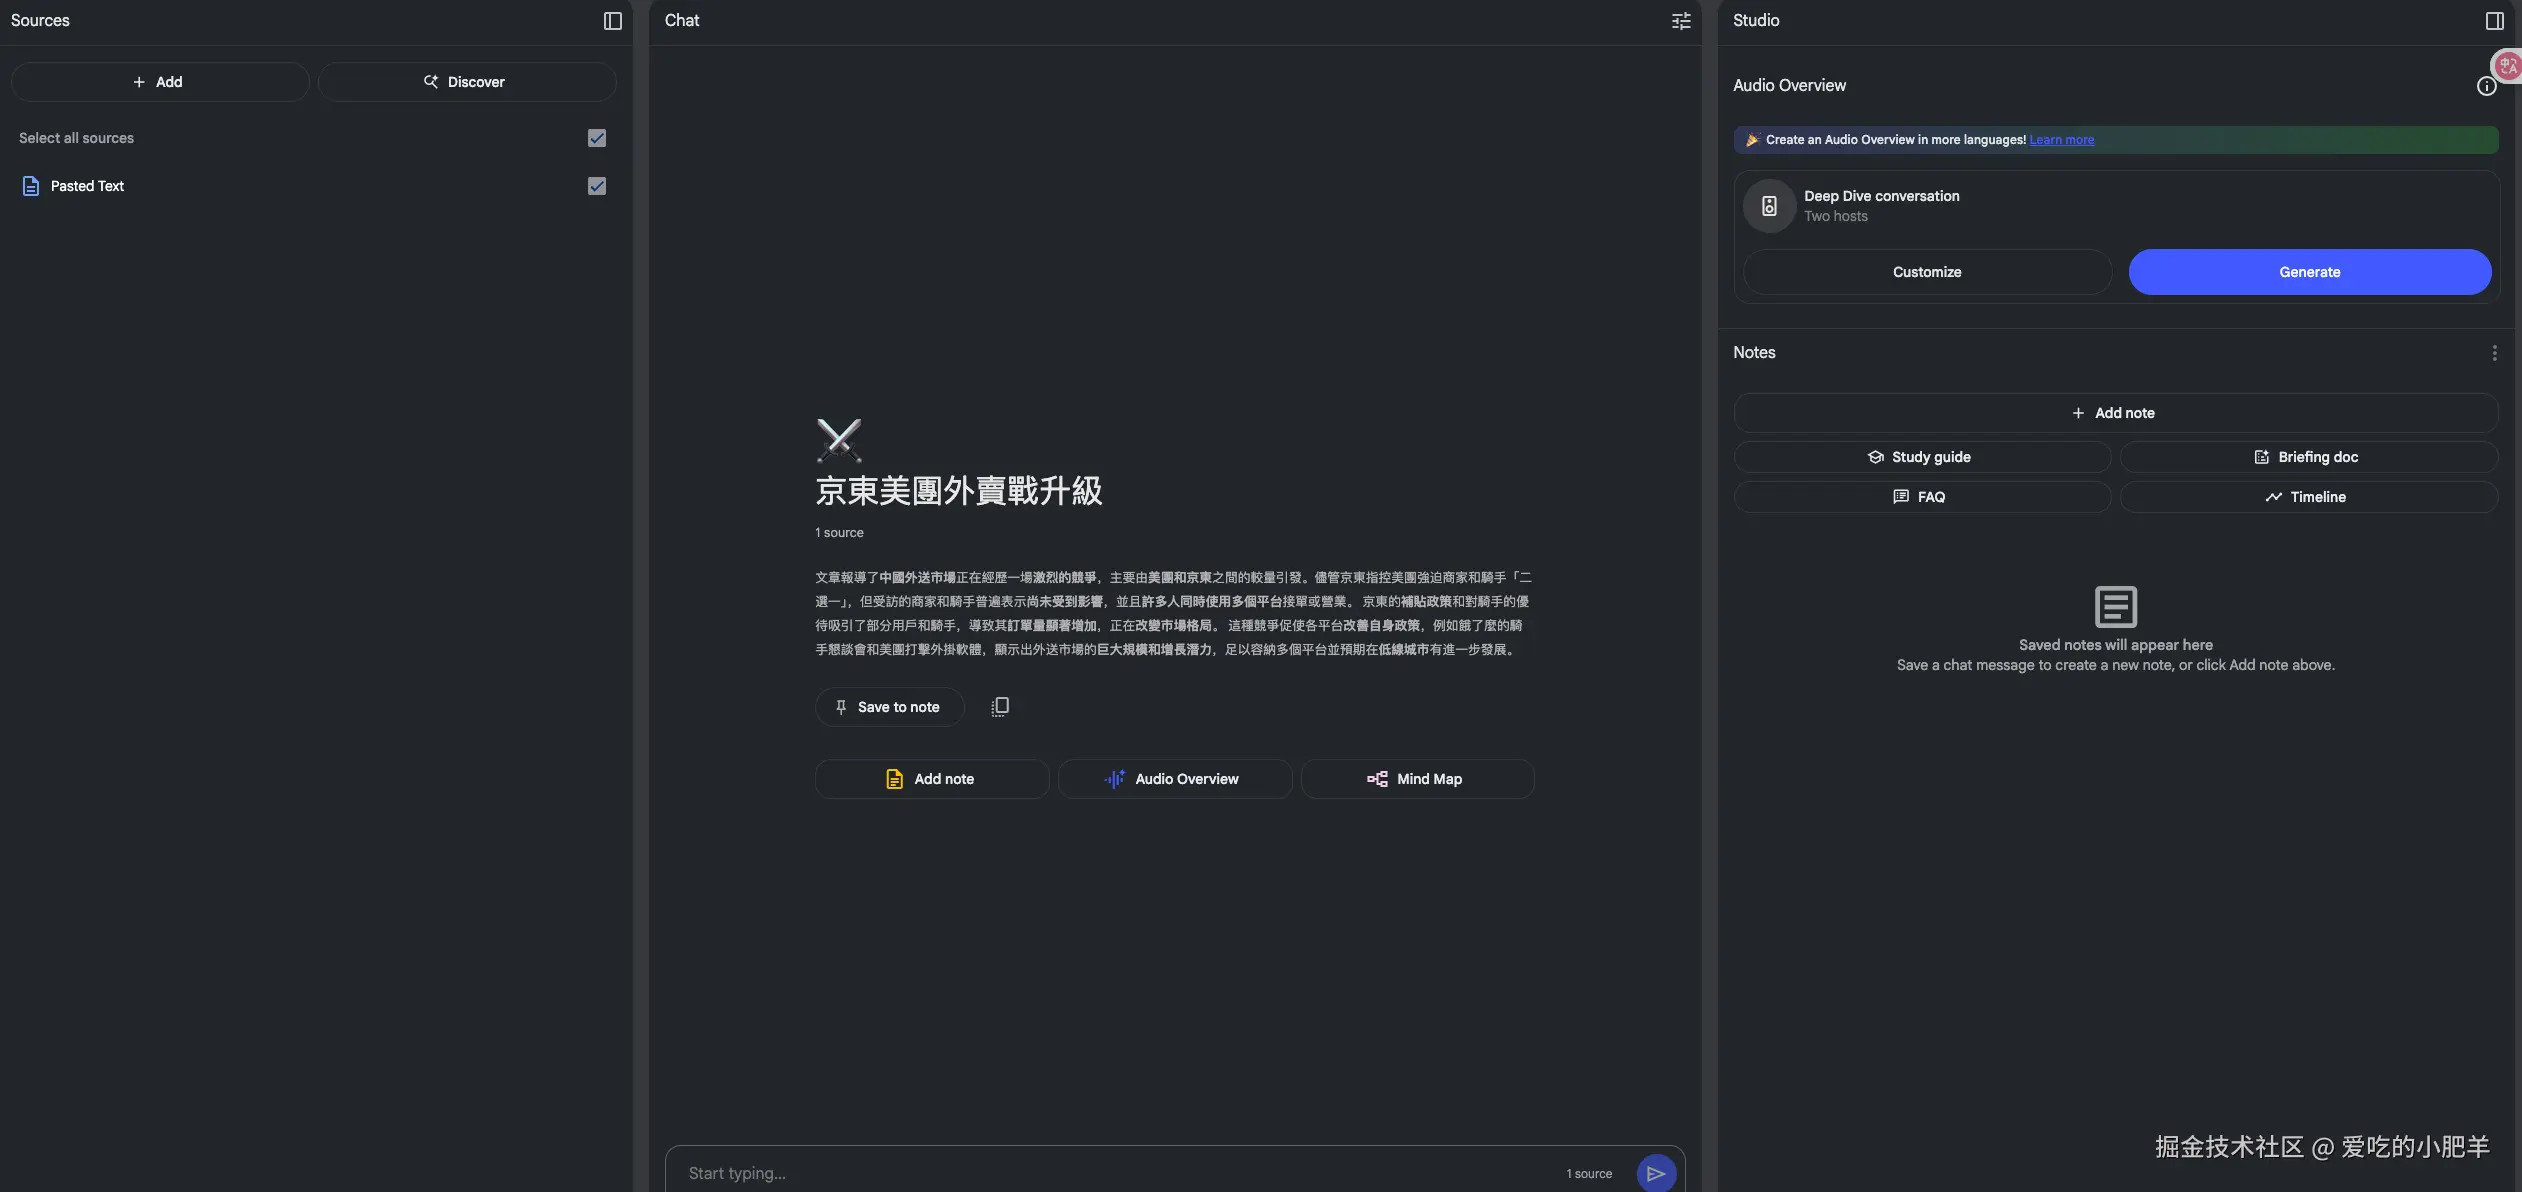Create a Study guide note

pyautogui.click(x=1920, y=457)
